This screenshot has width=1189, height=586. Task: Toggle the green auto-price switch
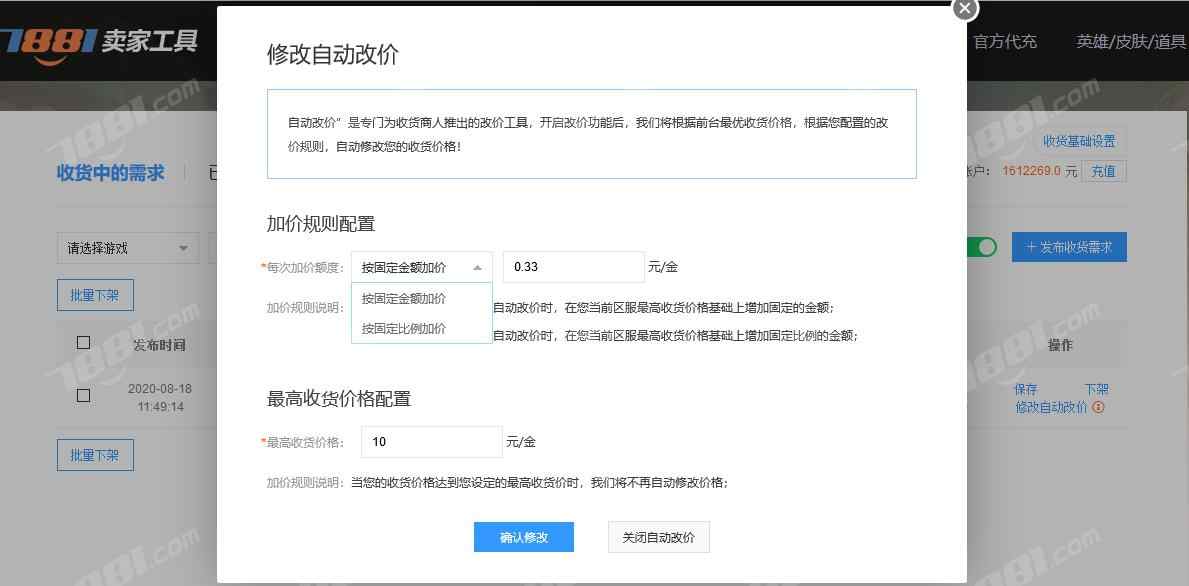[x=981, y=247]
